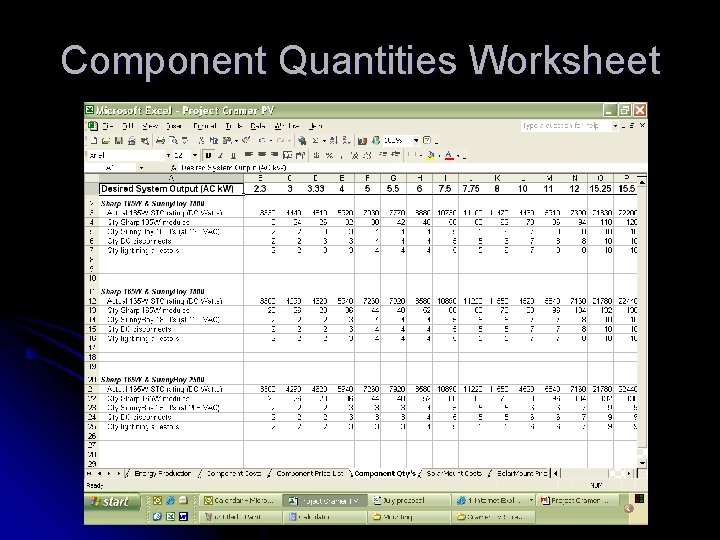
Task: Show the Drawing toolbar icon
Action: pos(376,140)
